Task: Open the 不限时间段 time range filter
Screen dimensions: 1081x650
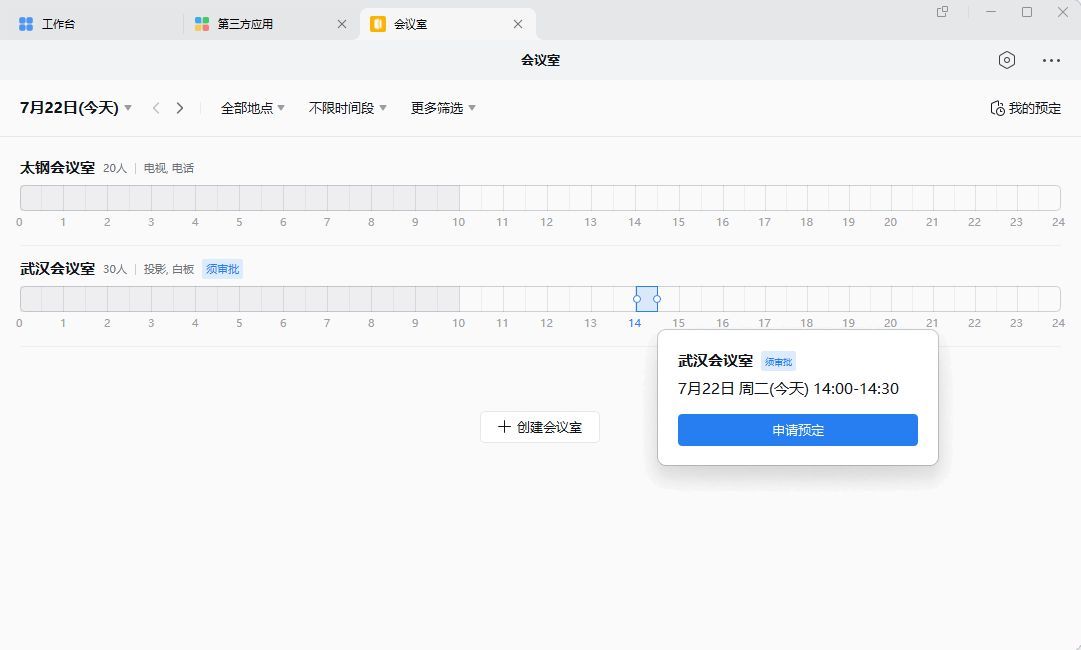Action: pyautogui.click(x=347, y=108)
